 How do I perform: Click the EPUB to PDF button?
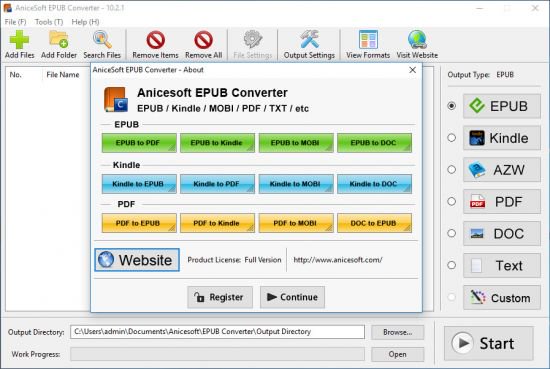139,143
